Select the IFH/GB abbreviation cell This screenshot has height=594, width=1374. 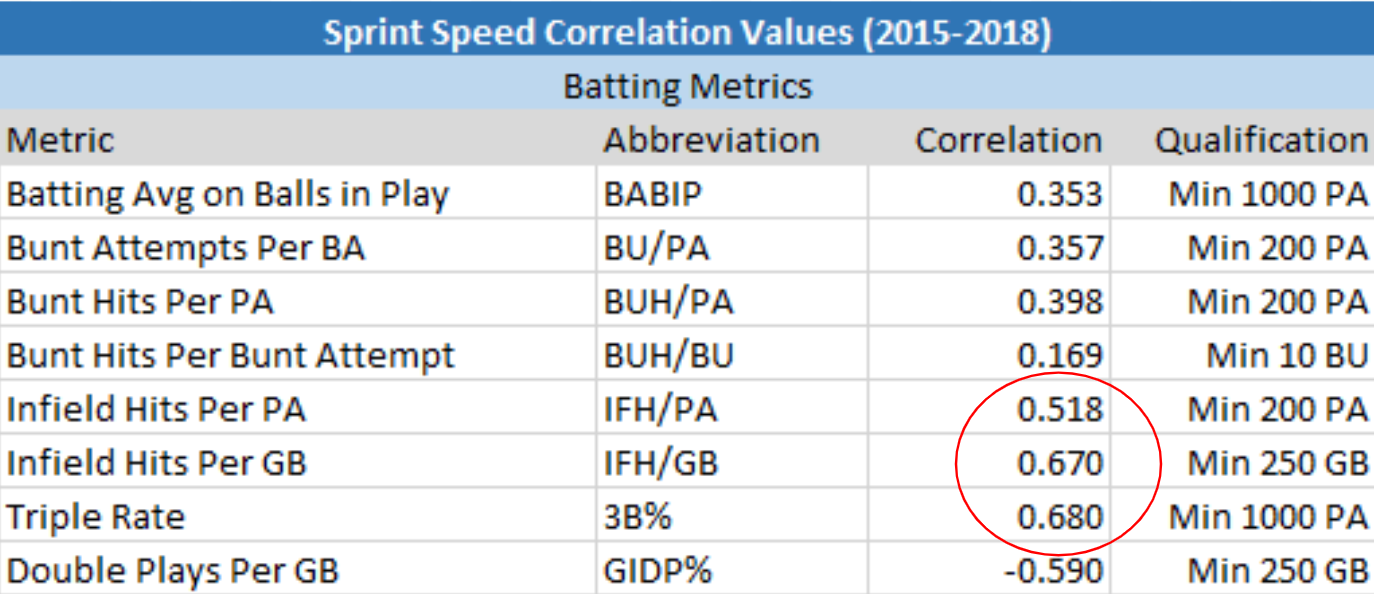(x=661, y=464)
